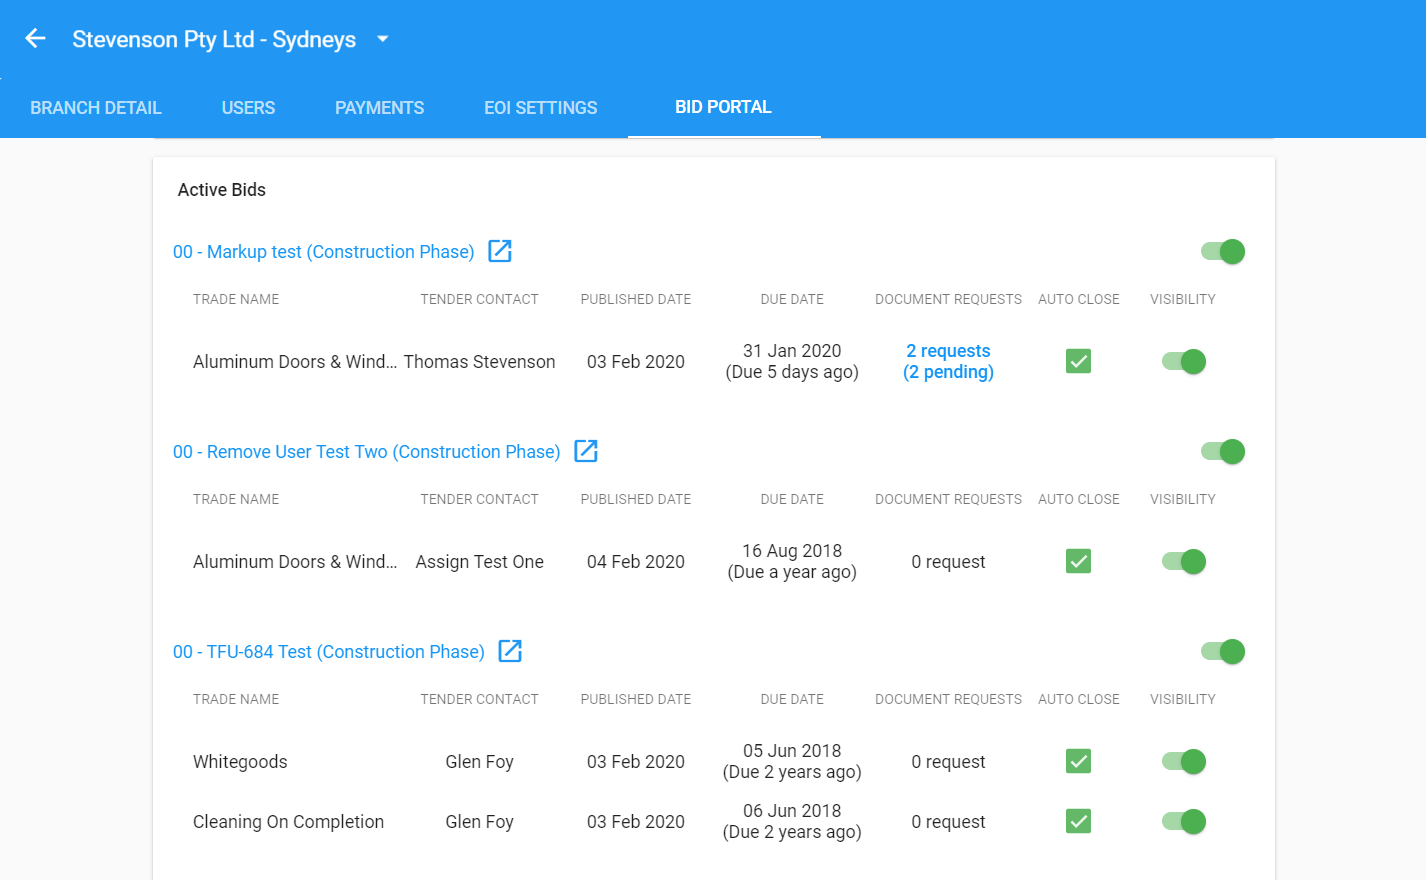Turn off visibility for Whitegoods trade
Viewport: 1426px width, 880px height.
point(1184,762)
